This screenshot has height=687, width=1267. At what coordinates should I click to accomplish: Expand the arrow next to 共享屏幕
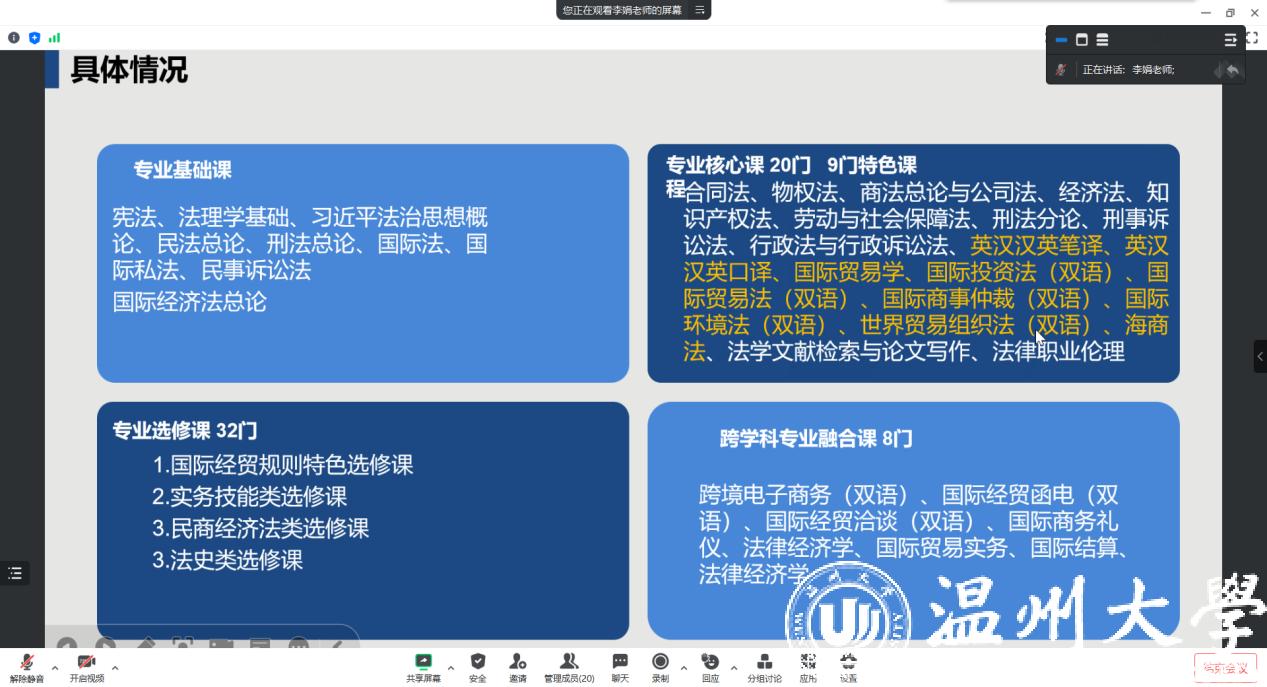pyautogui.click(x=451, y=668)
